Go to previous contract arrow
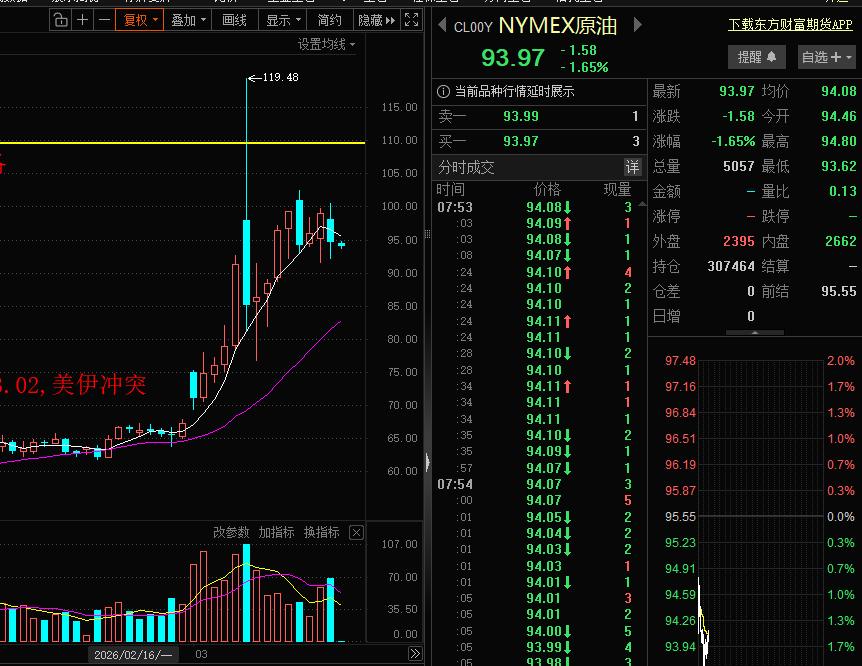 (442, 25)
